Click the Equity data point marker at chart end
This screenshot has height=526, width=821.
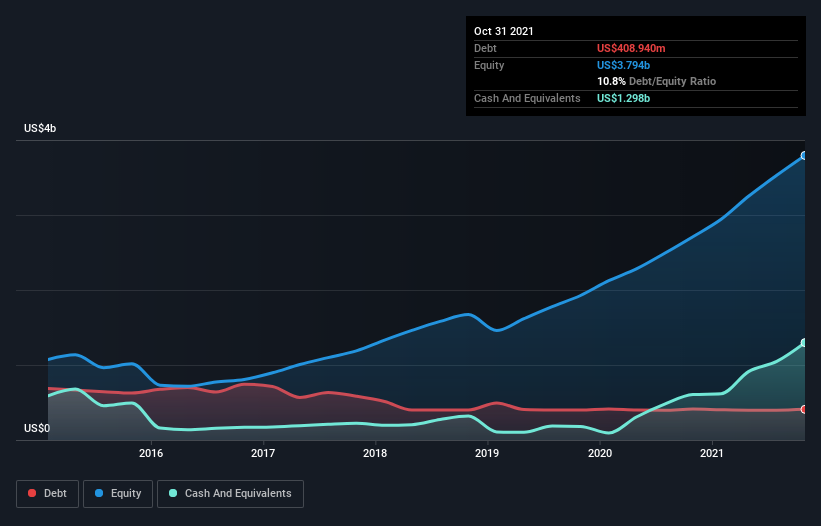pos(804,155)
